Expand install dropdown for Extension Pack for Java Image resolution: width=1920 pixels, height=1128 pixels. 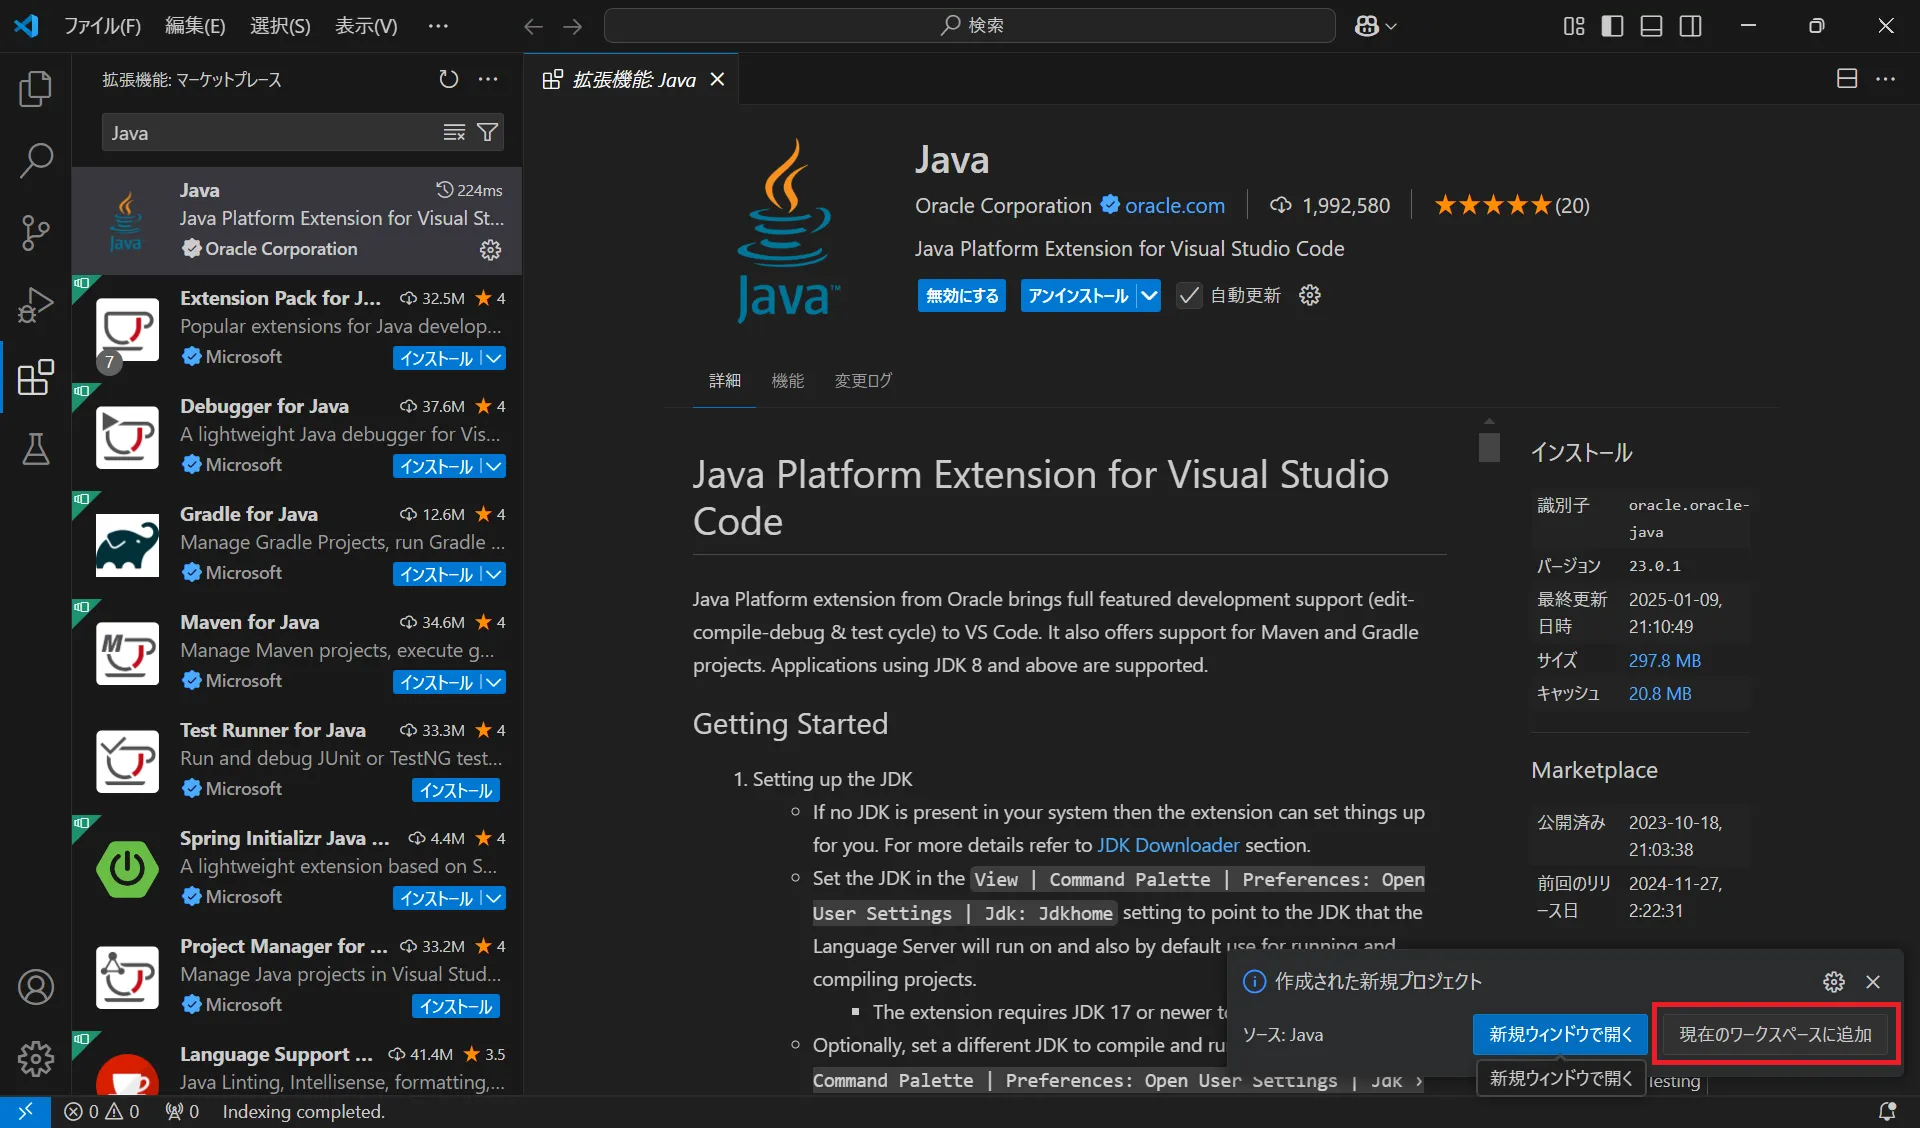tap(493, 358)
